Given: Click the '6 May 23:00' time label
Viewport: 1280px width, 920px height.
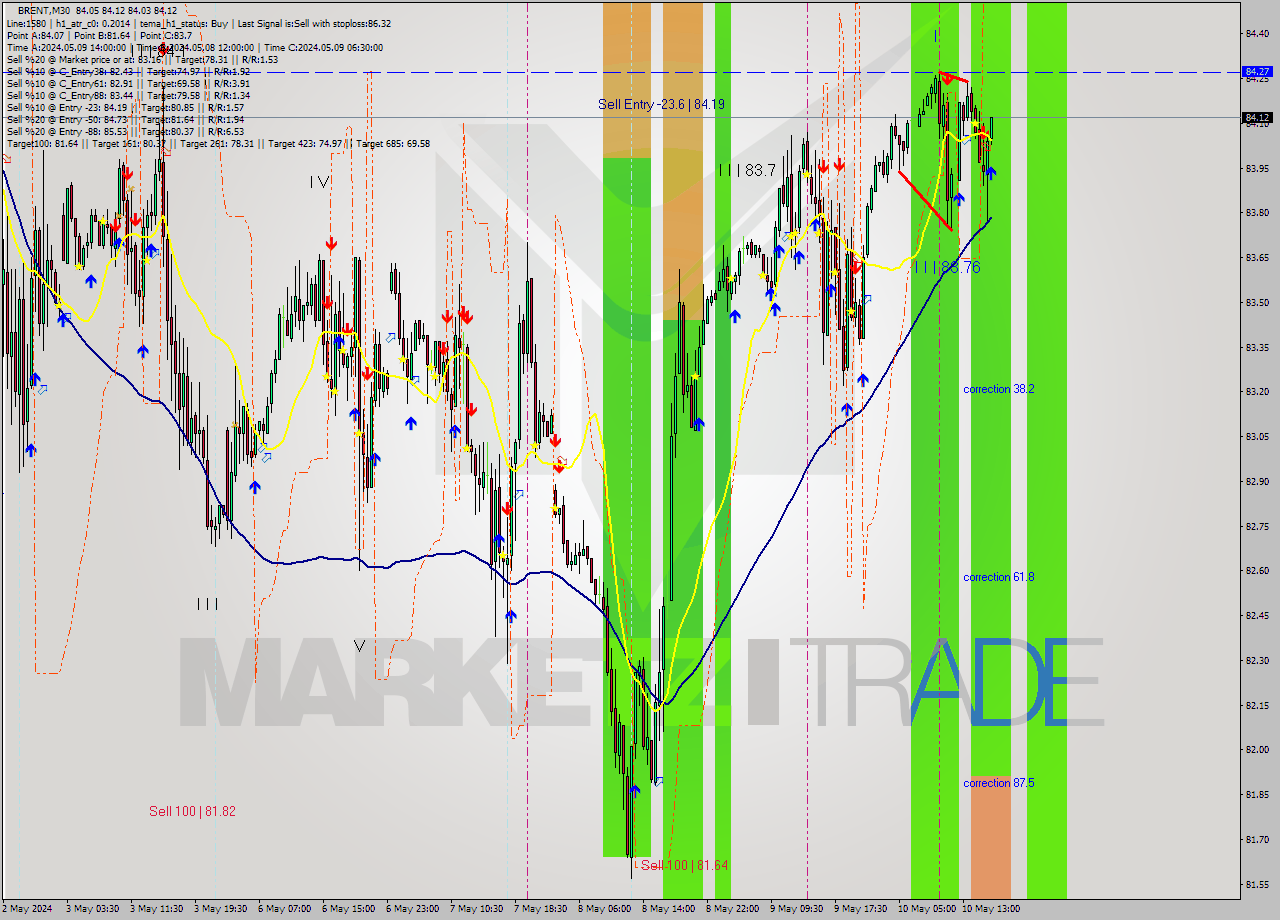Looking at the screenshot, I should pos(412,909).
